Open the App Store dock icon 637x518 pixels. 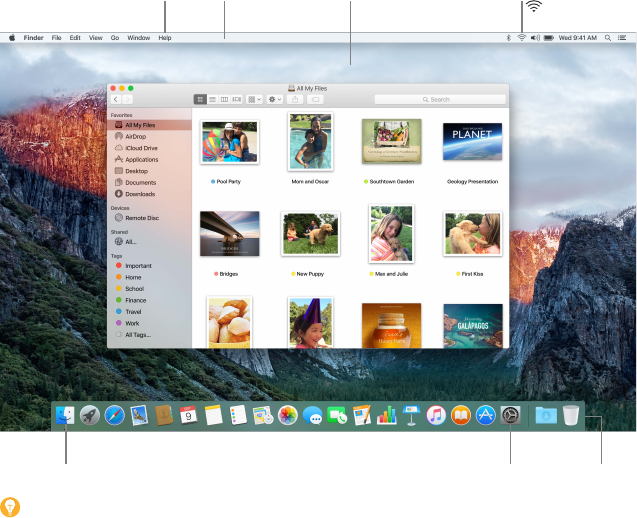(x=486, y=416)
